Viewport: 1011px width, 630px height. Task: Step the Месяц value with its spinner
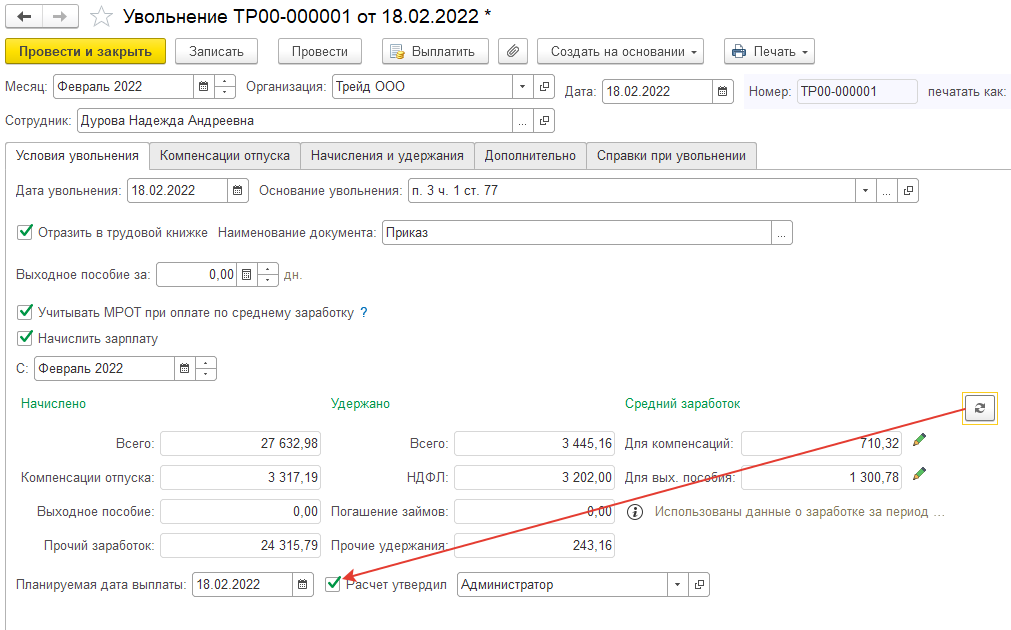coord(224,86)
